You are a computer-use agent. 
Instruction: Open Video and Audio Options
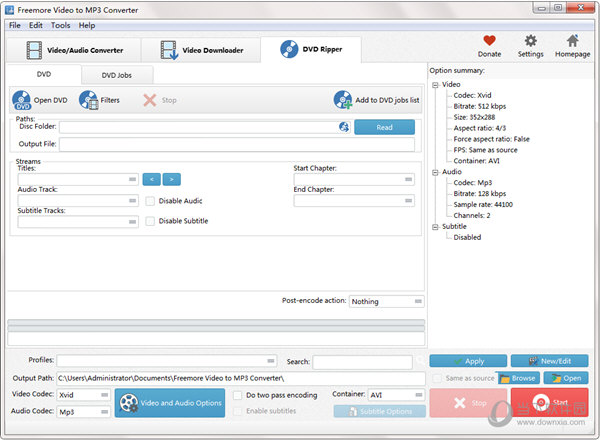170,403
